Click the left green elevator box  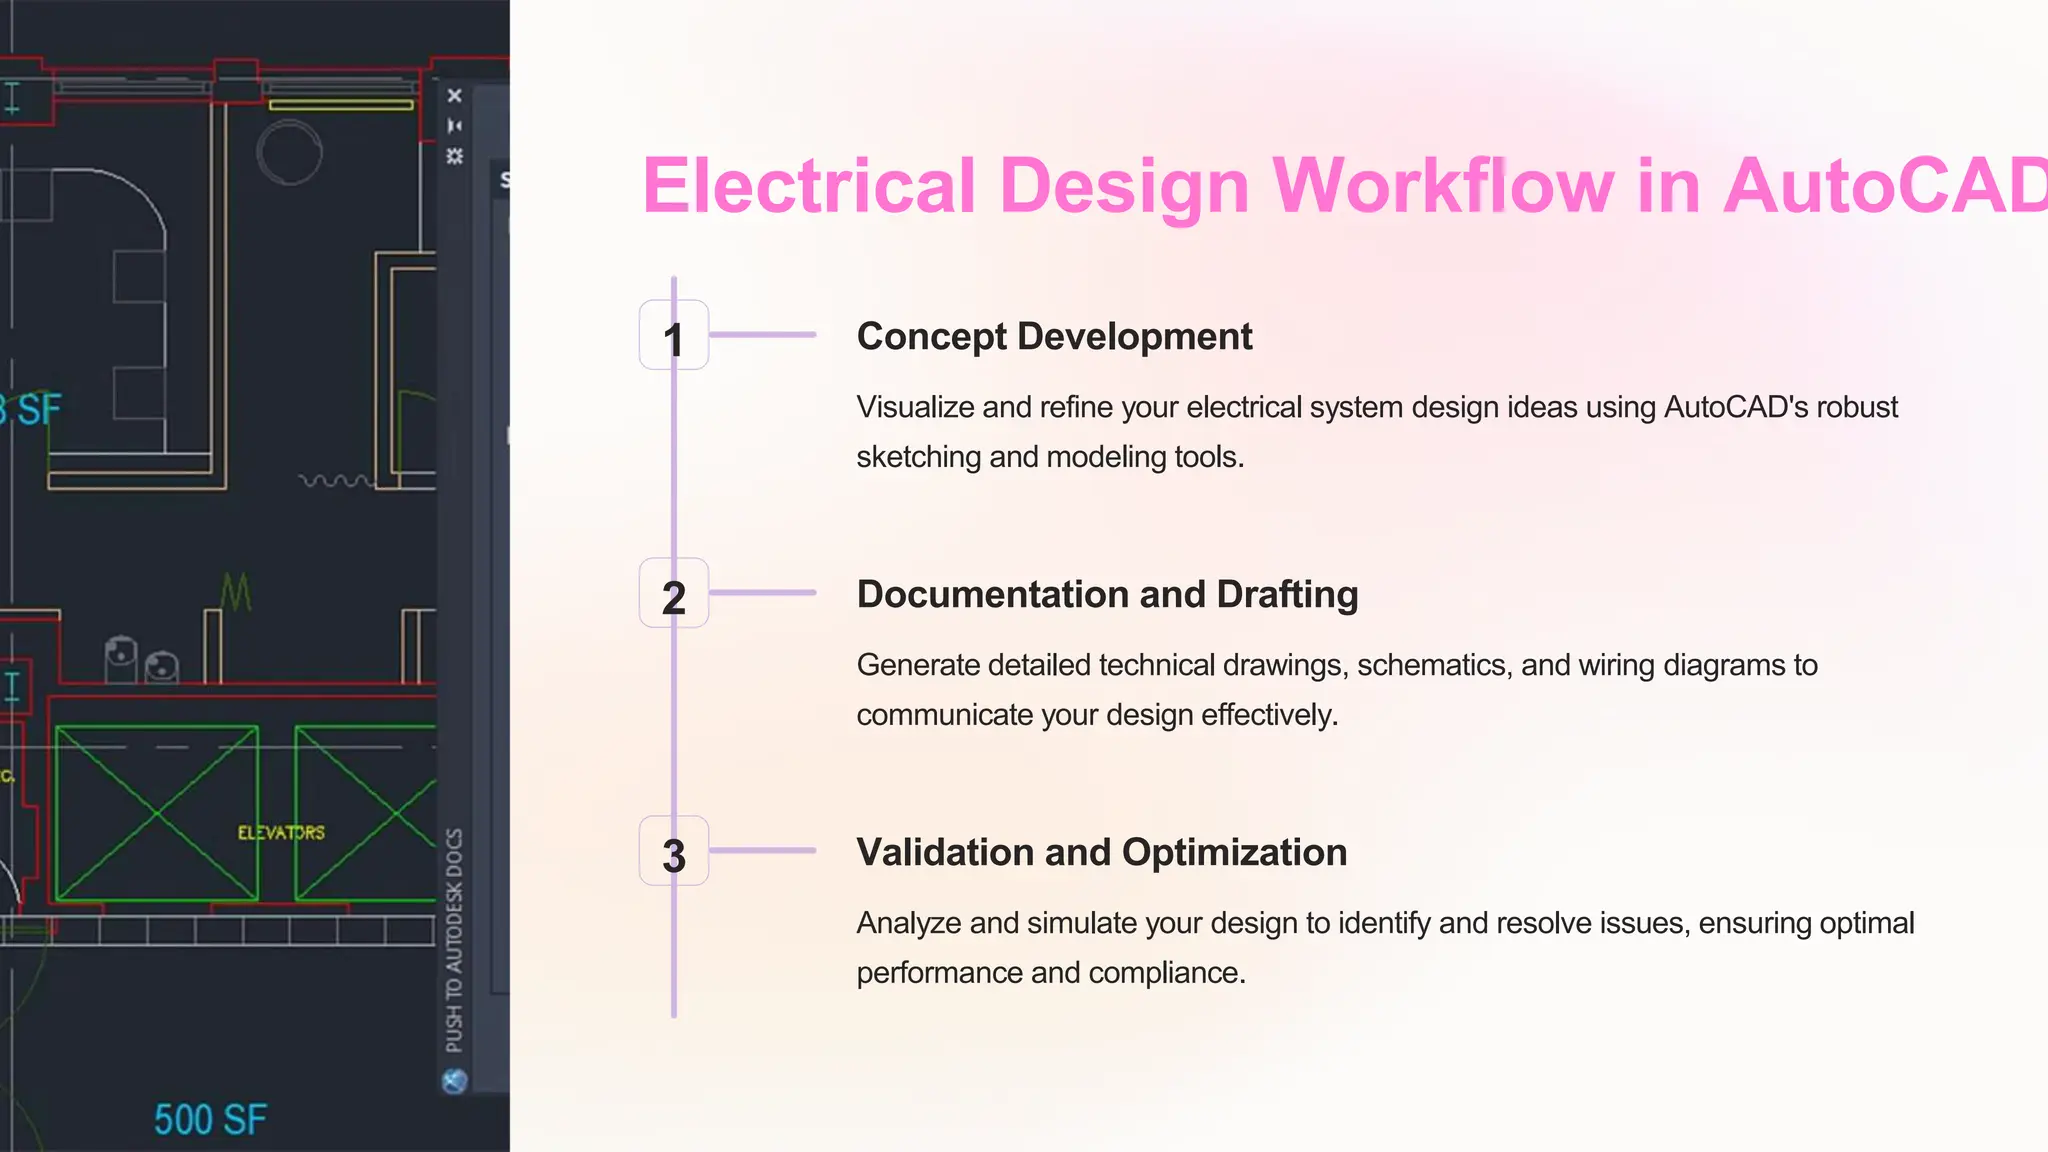[x=157, y=813]
